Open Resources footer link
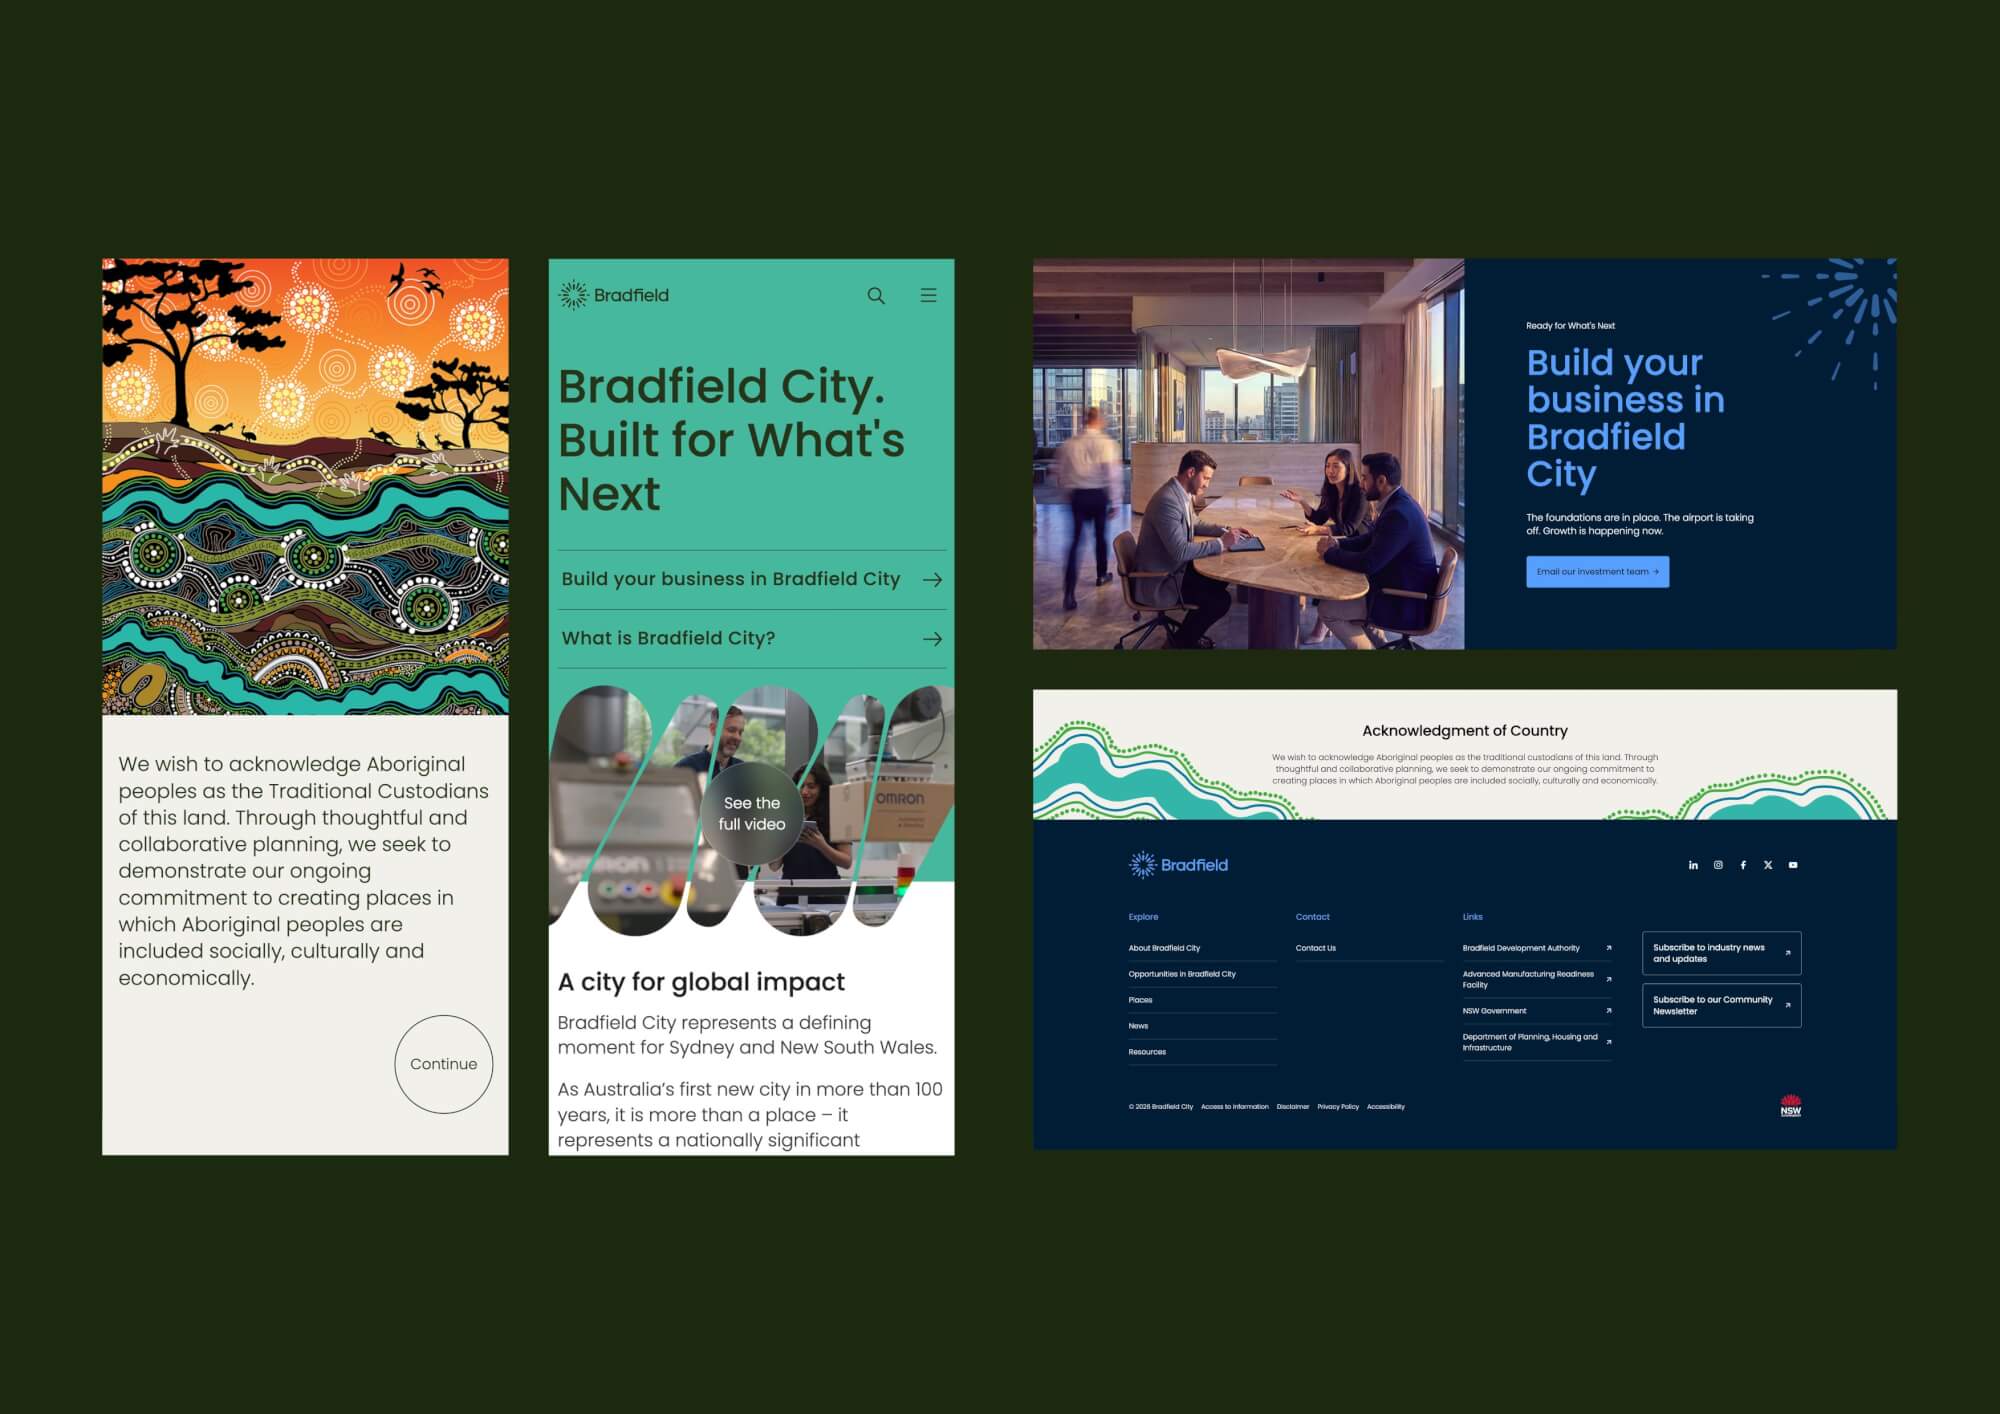 pyautogui.click(x=1147, y=1052)
